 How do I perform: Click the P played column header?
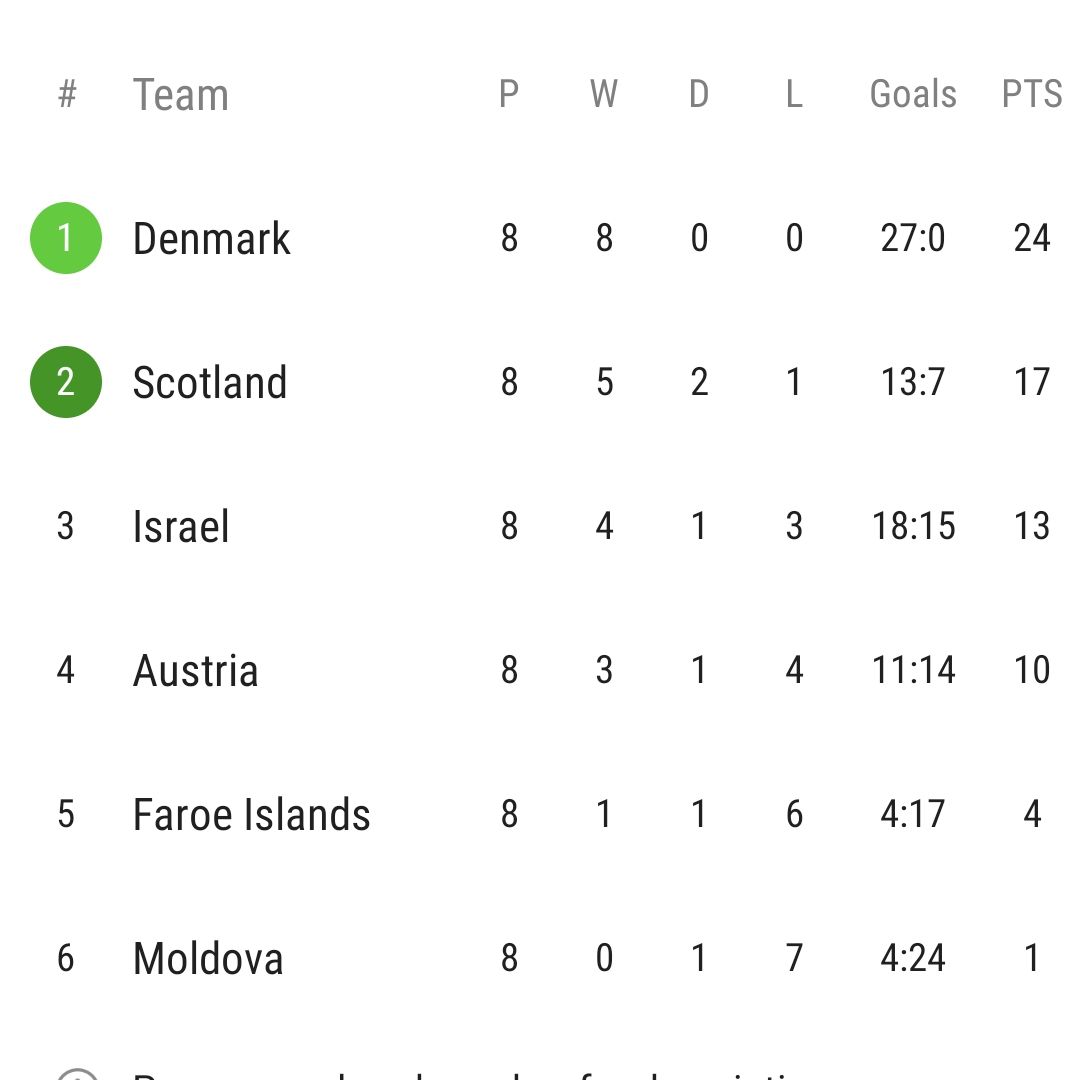coord(509,94)
